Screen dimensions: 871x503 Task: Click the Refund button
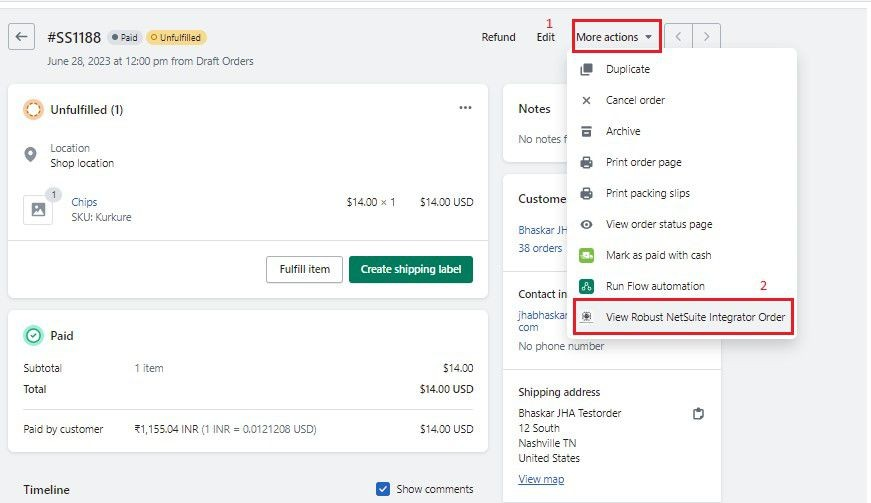click(498, 37)
